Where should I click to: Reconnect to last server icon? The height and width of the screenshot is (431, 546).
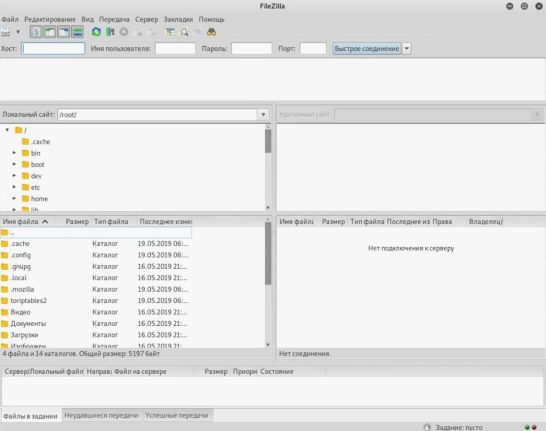click(151, 32)
